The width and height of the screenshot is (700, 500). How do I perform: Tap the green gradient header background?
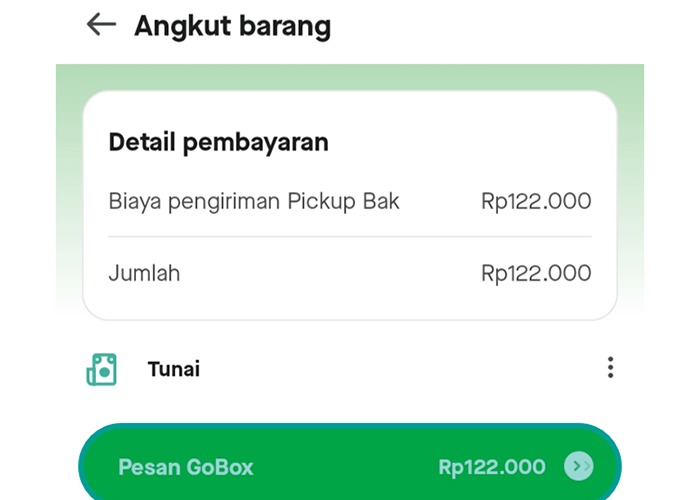(350, 77)
